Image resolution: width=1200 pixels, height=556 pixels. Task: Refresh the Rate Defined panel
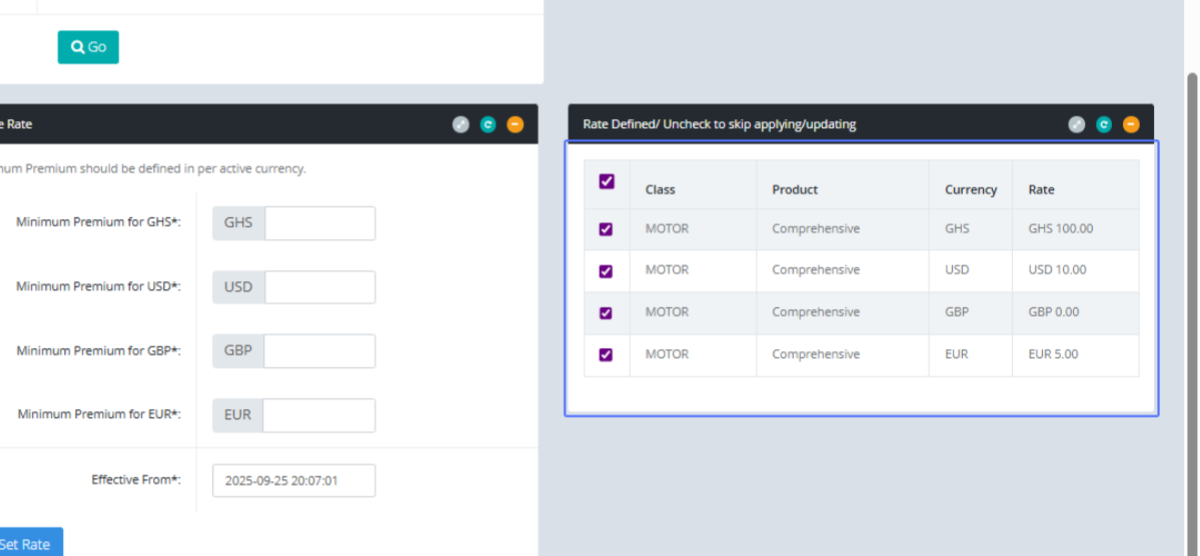click(x=1104, y=125)
